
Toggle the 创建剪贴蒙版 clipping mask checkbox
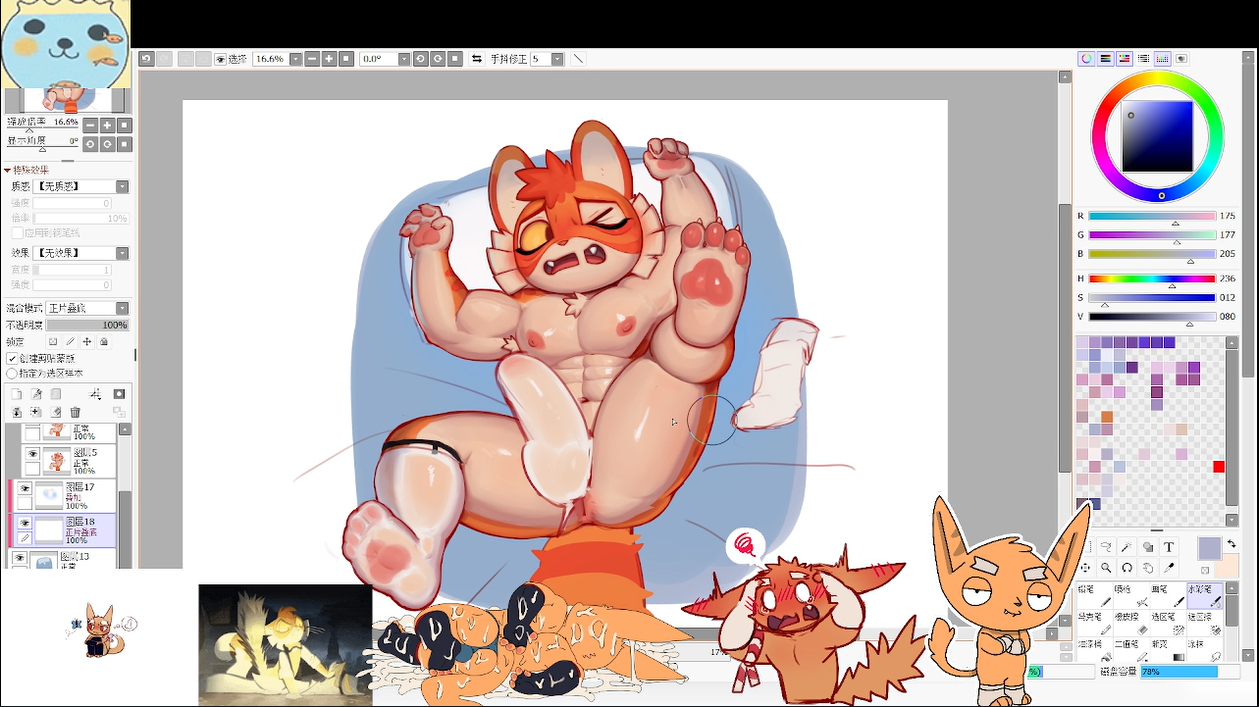tap(13, 358)
